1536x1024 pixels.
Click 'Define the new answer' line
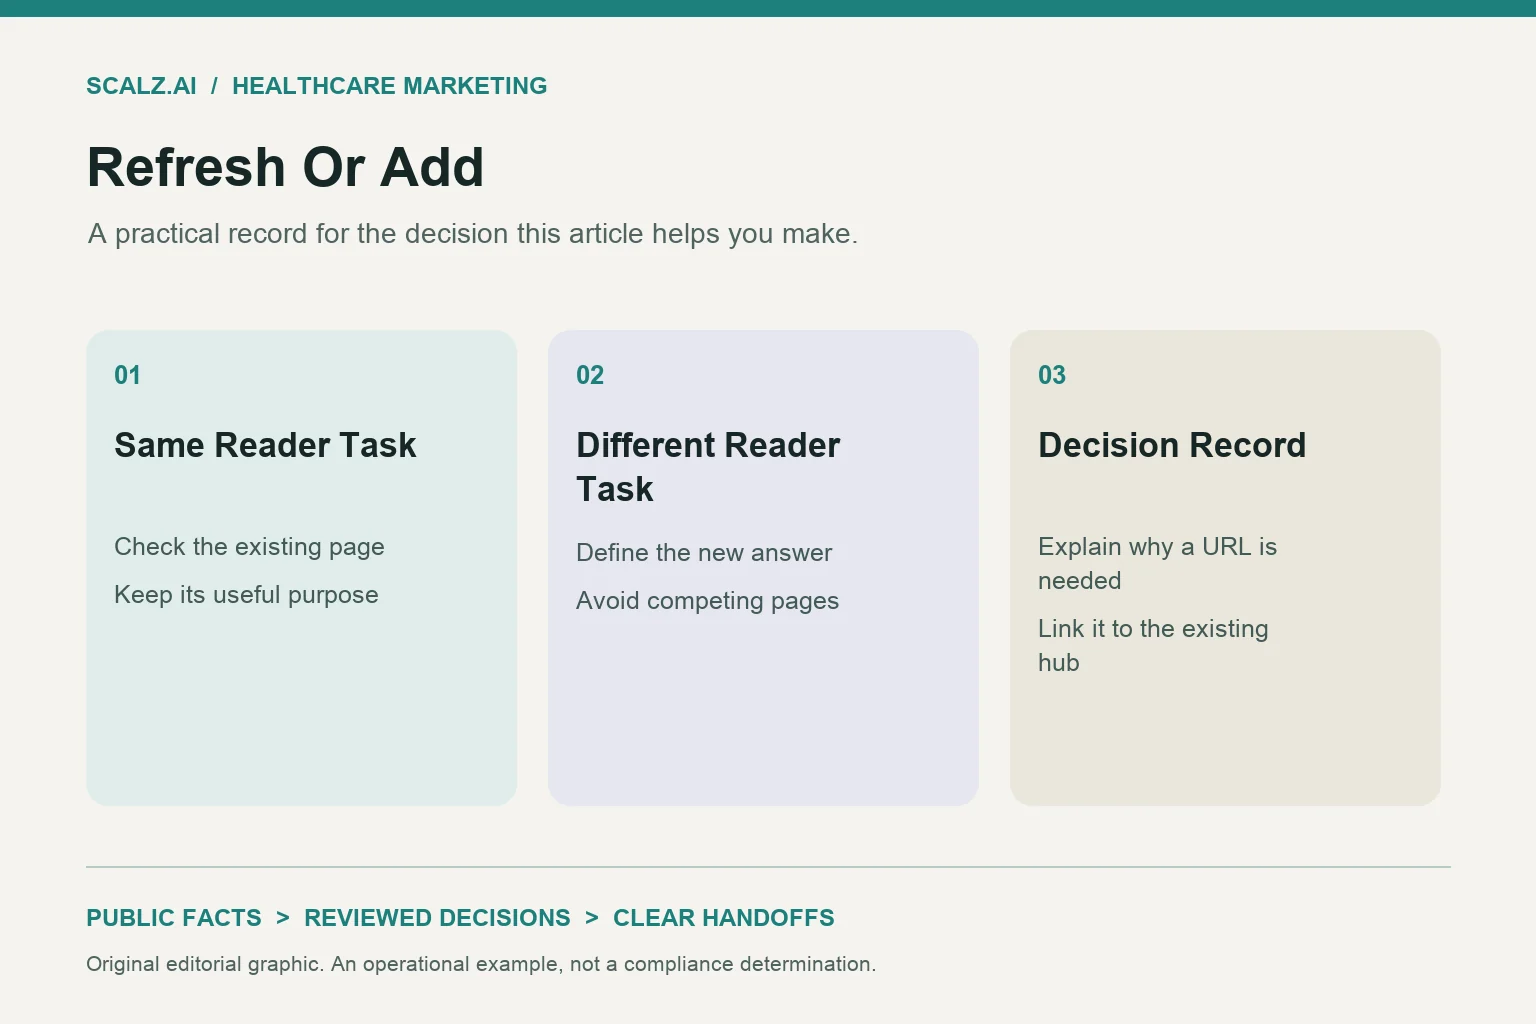click(x=704, y=553)
